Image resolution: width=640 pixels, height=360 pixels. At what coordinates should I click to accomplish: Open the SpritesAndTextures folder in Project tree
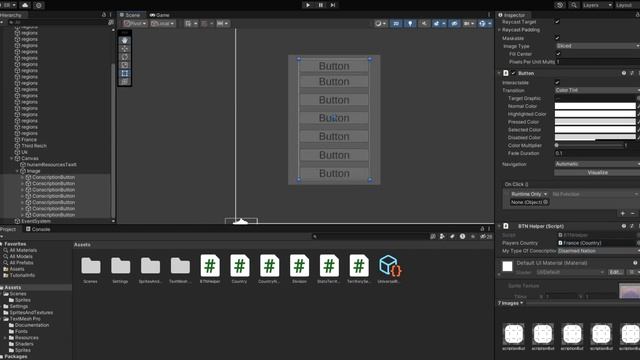[31, 313]
